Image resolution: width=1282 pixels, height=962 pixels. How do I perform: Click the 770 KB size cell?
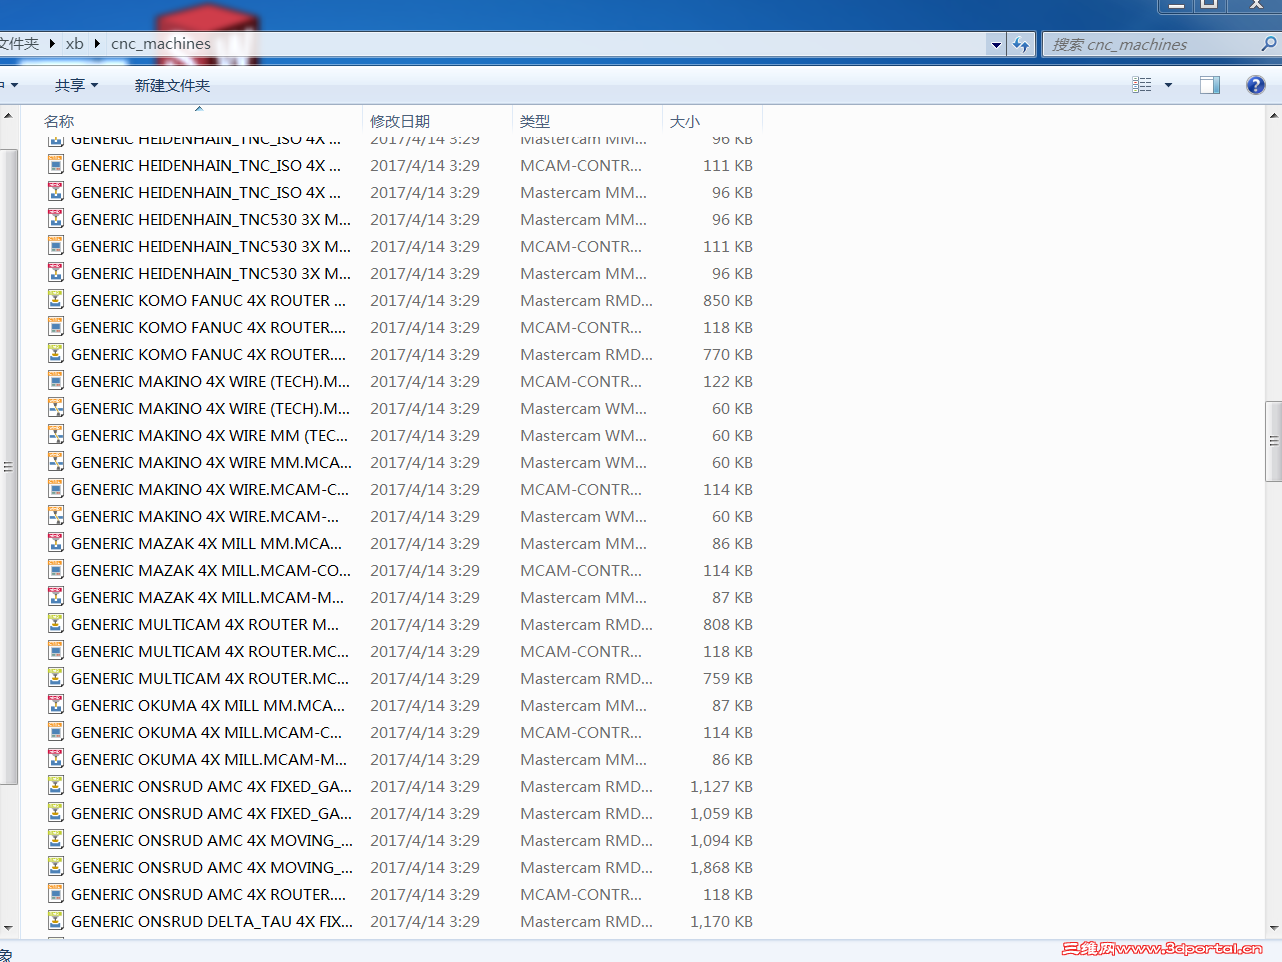point(728,354)
